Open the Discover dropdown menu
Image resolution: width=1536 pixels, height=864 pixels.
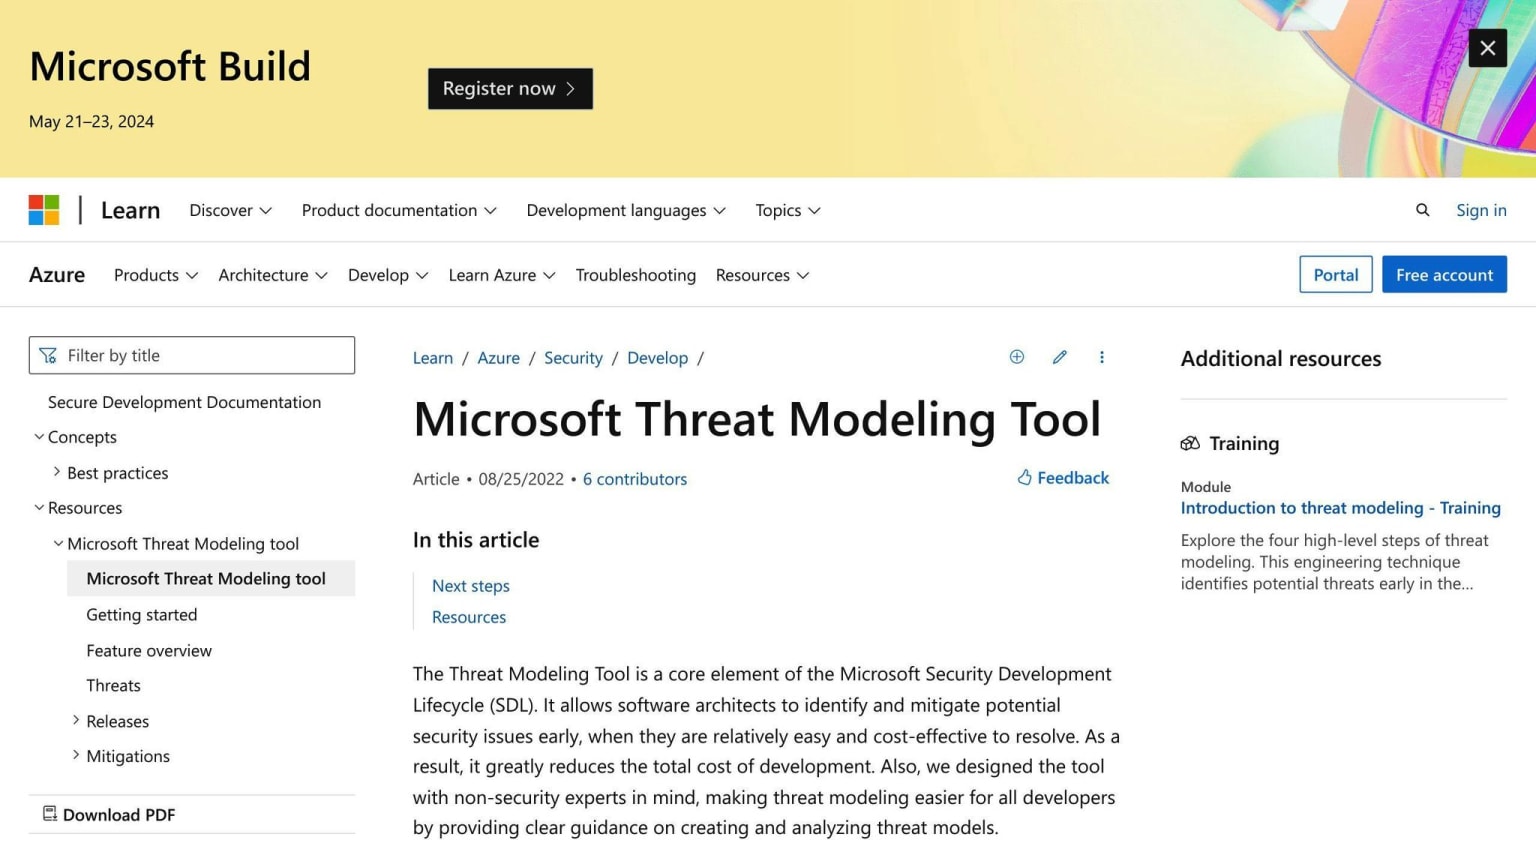pos(230,210)
